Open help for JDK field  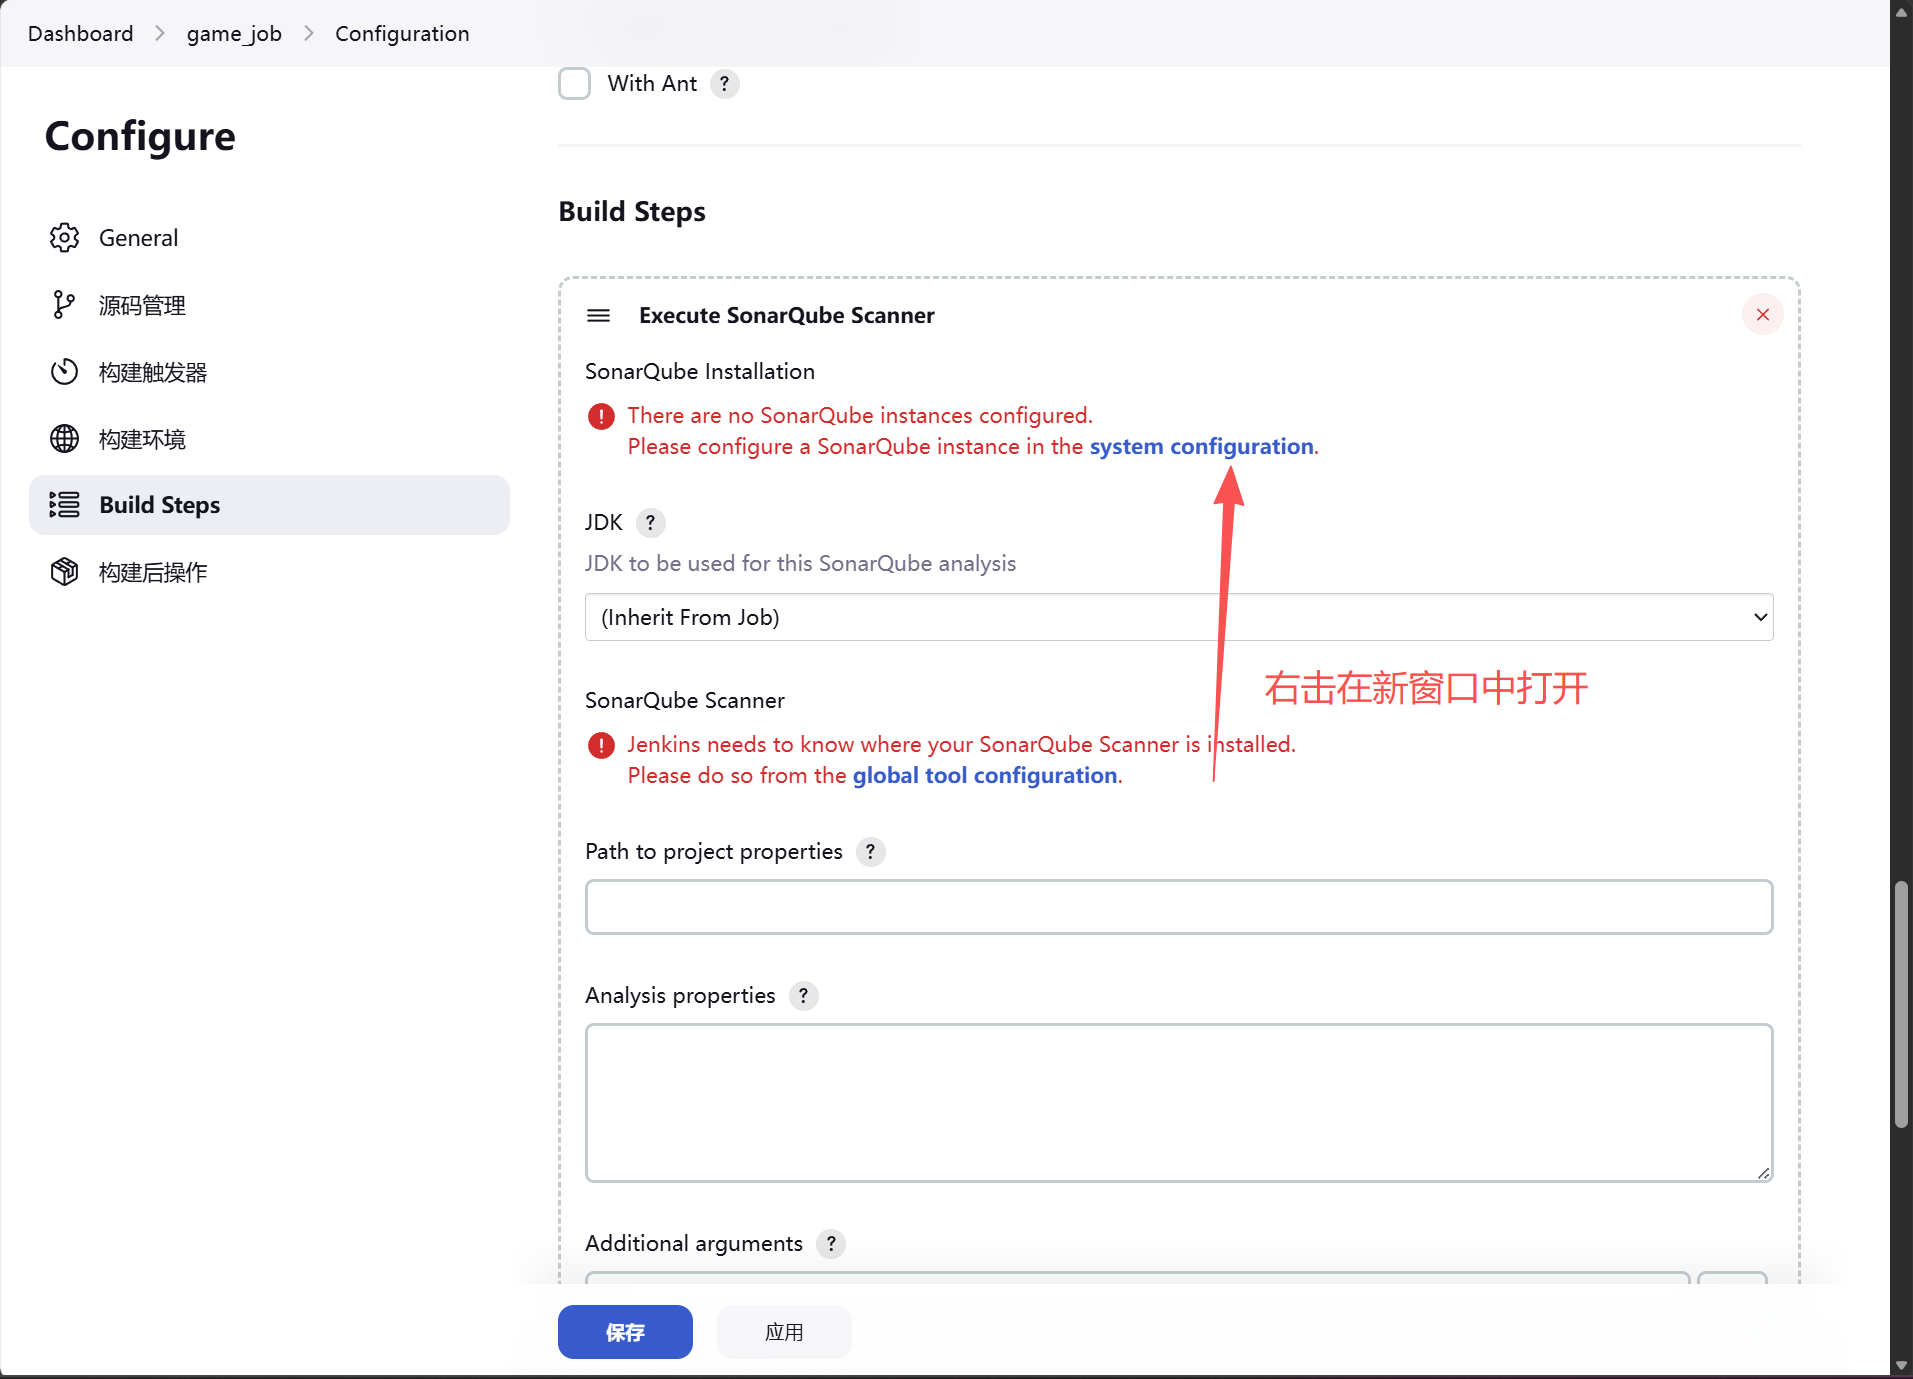[x=650, y=523]
